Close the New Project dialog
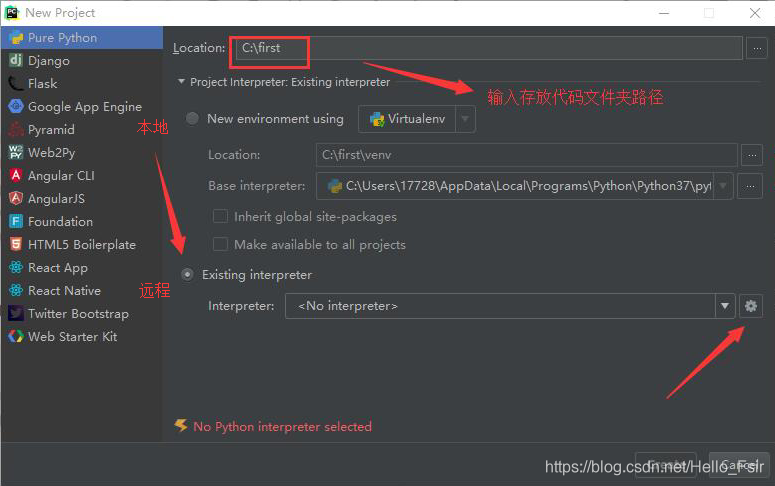Screen dimensions: 775x486 coord(755,13)
